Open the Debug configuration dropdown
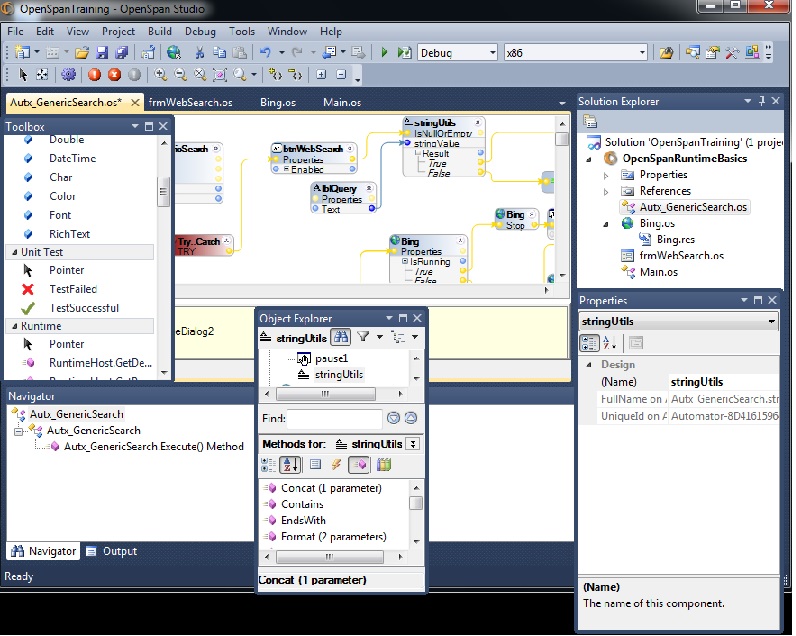Screen dimensions: 796x636 (x=492, y=52)
